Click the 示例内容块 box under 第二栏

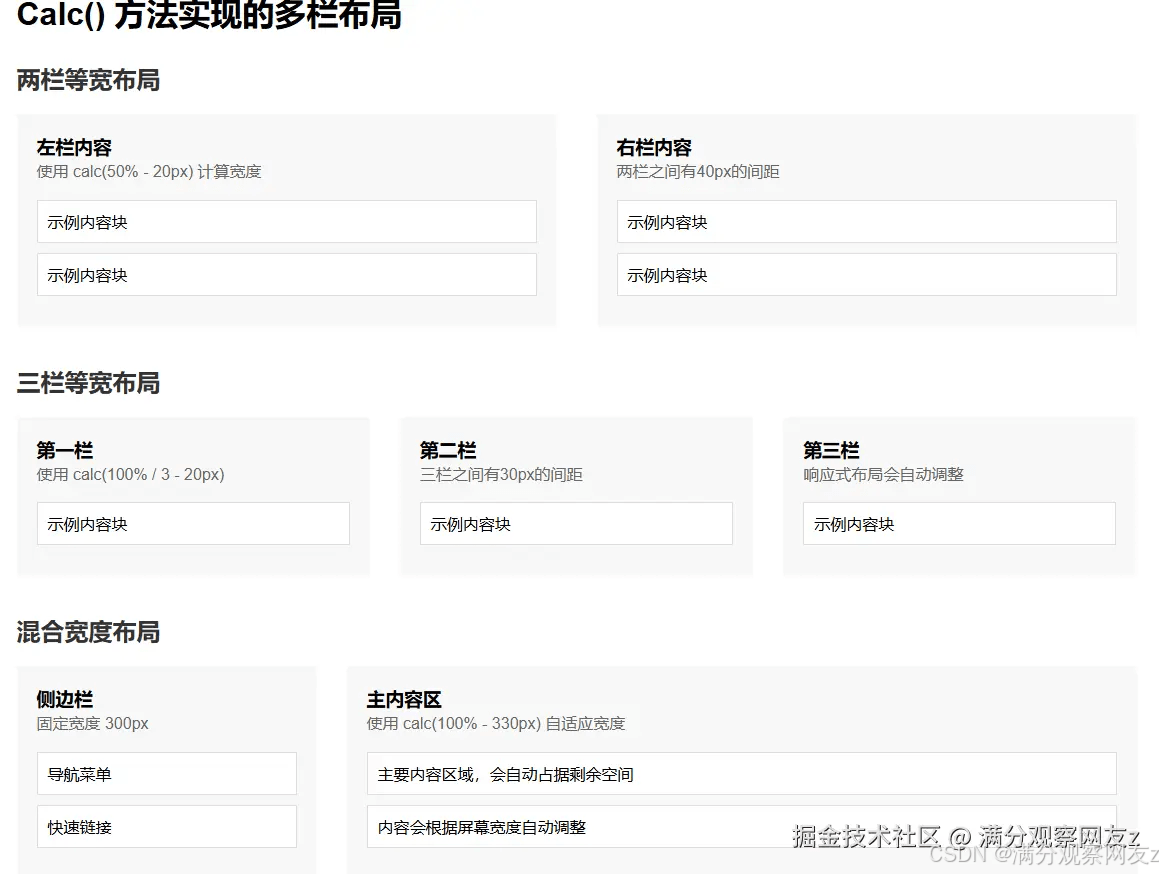click(576, 524)
